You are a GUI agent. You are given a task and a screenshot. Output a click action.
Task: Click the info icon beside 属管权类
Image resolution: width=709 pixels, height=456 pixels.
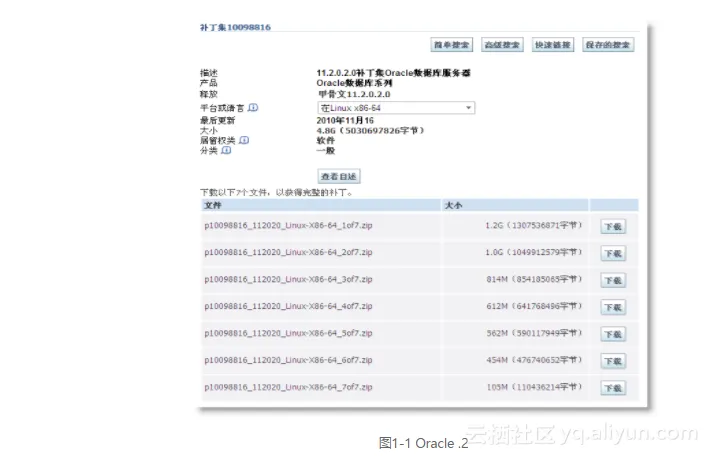tap(244, 140)
